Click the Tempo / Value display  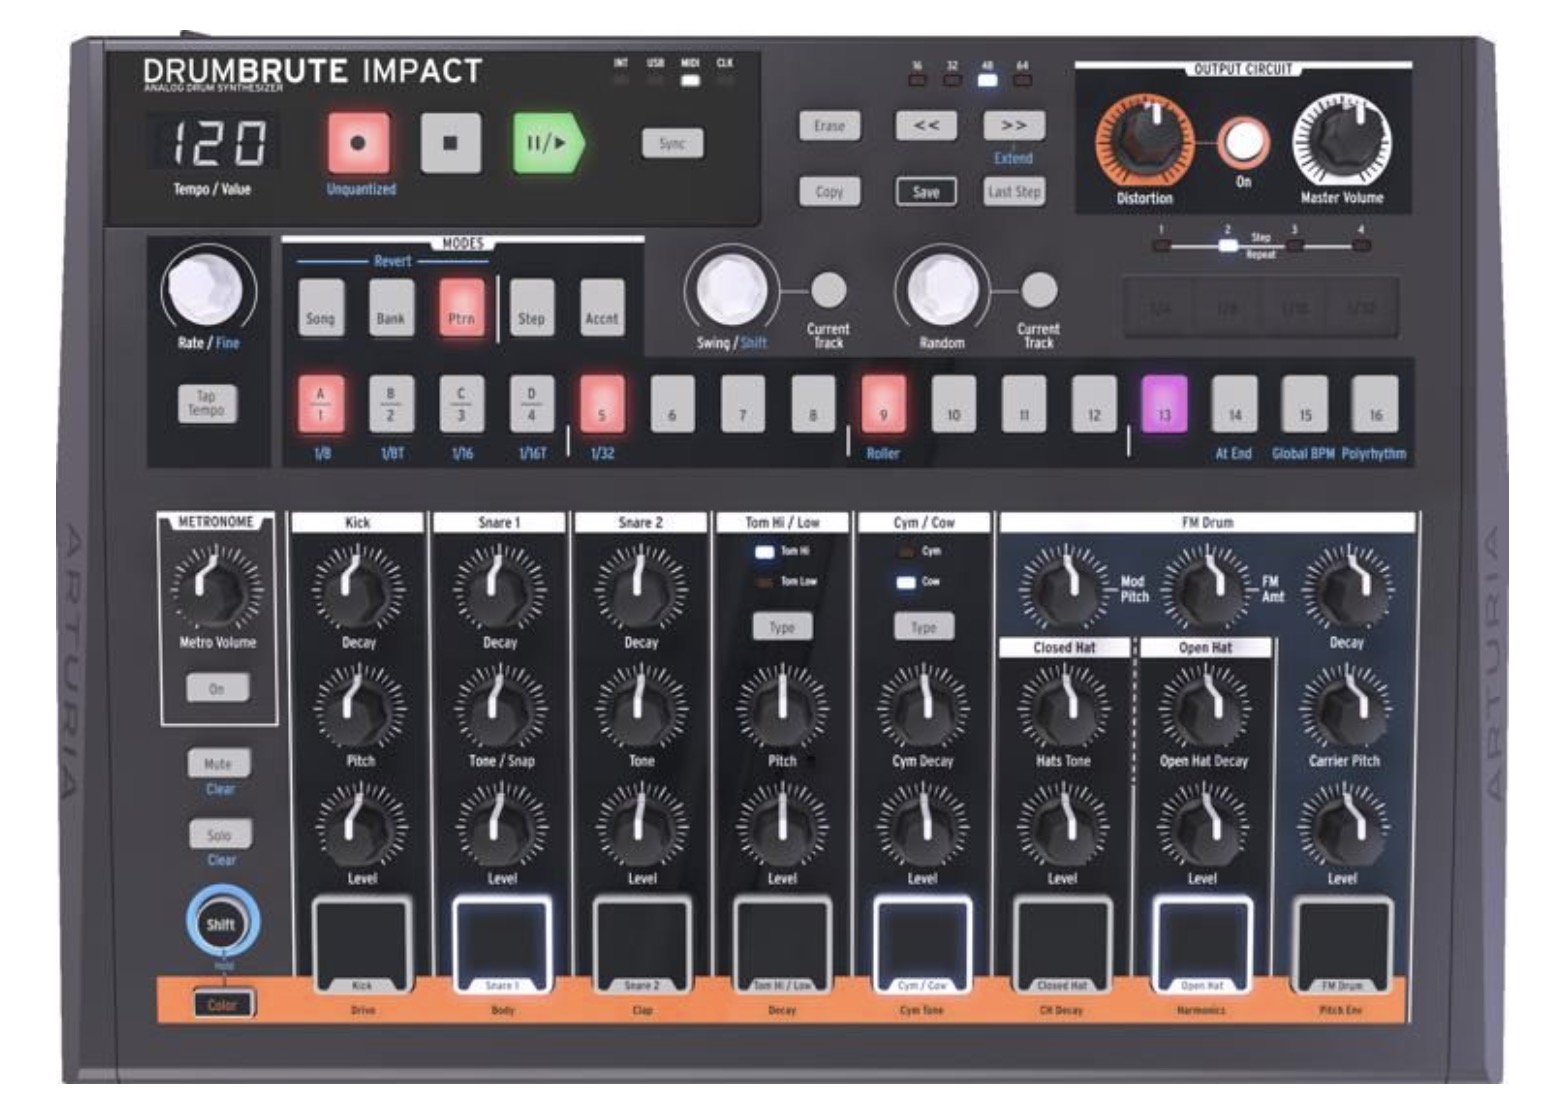click(214, 142)
